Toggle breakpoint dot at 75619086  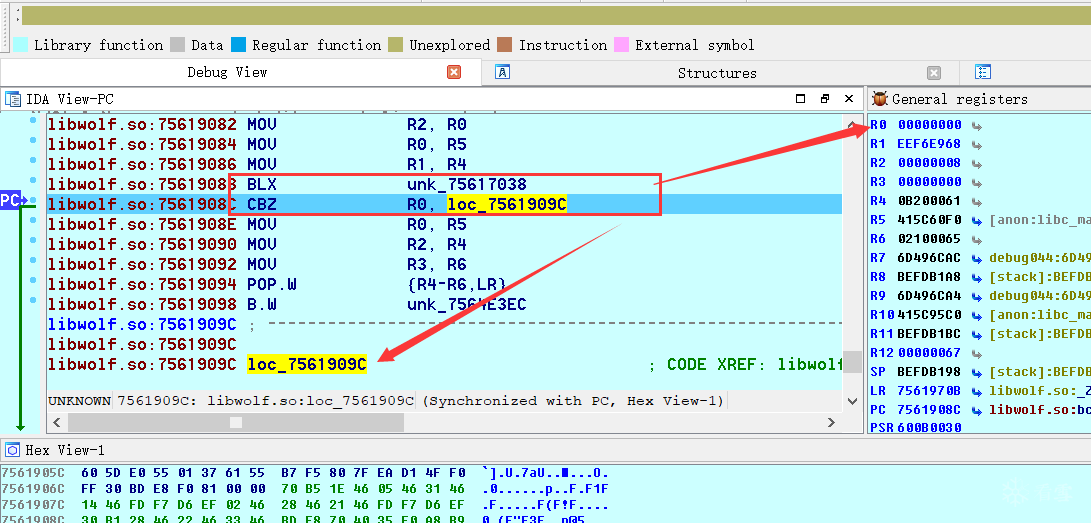click(x=33, y=161)
